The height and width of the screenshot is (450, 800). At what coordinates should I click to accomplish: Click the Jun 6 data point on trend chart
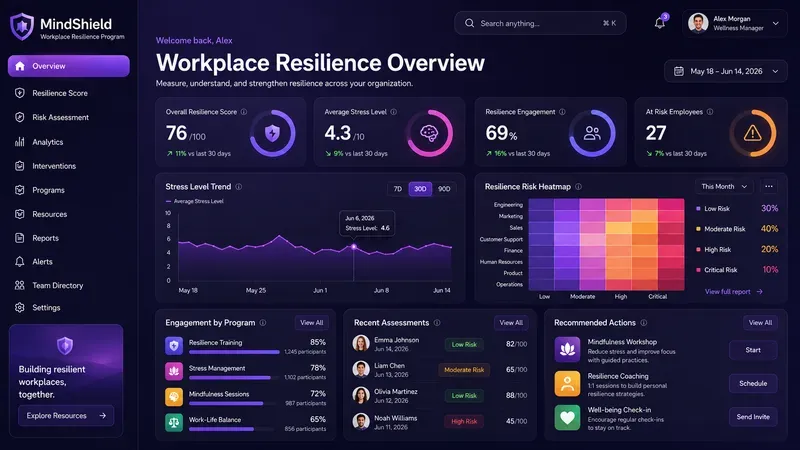pyautogui.click(x=354, y=247)
